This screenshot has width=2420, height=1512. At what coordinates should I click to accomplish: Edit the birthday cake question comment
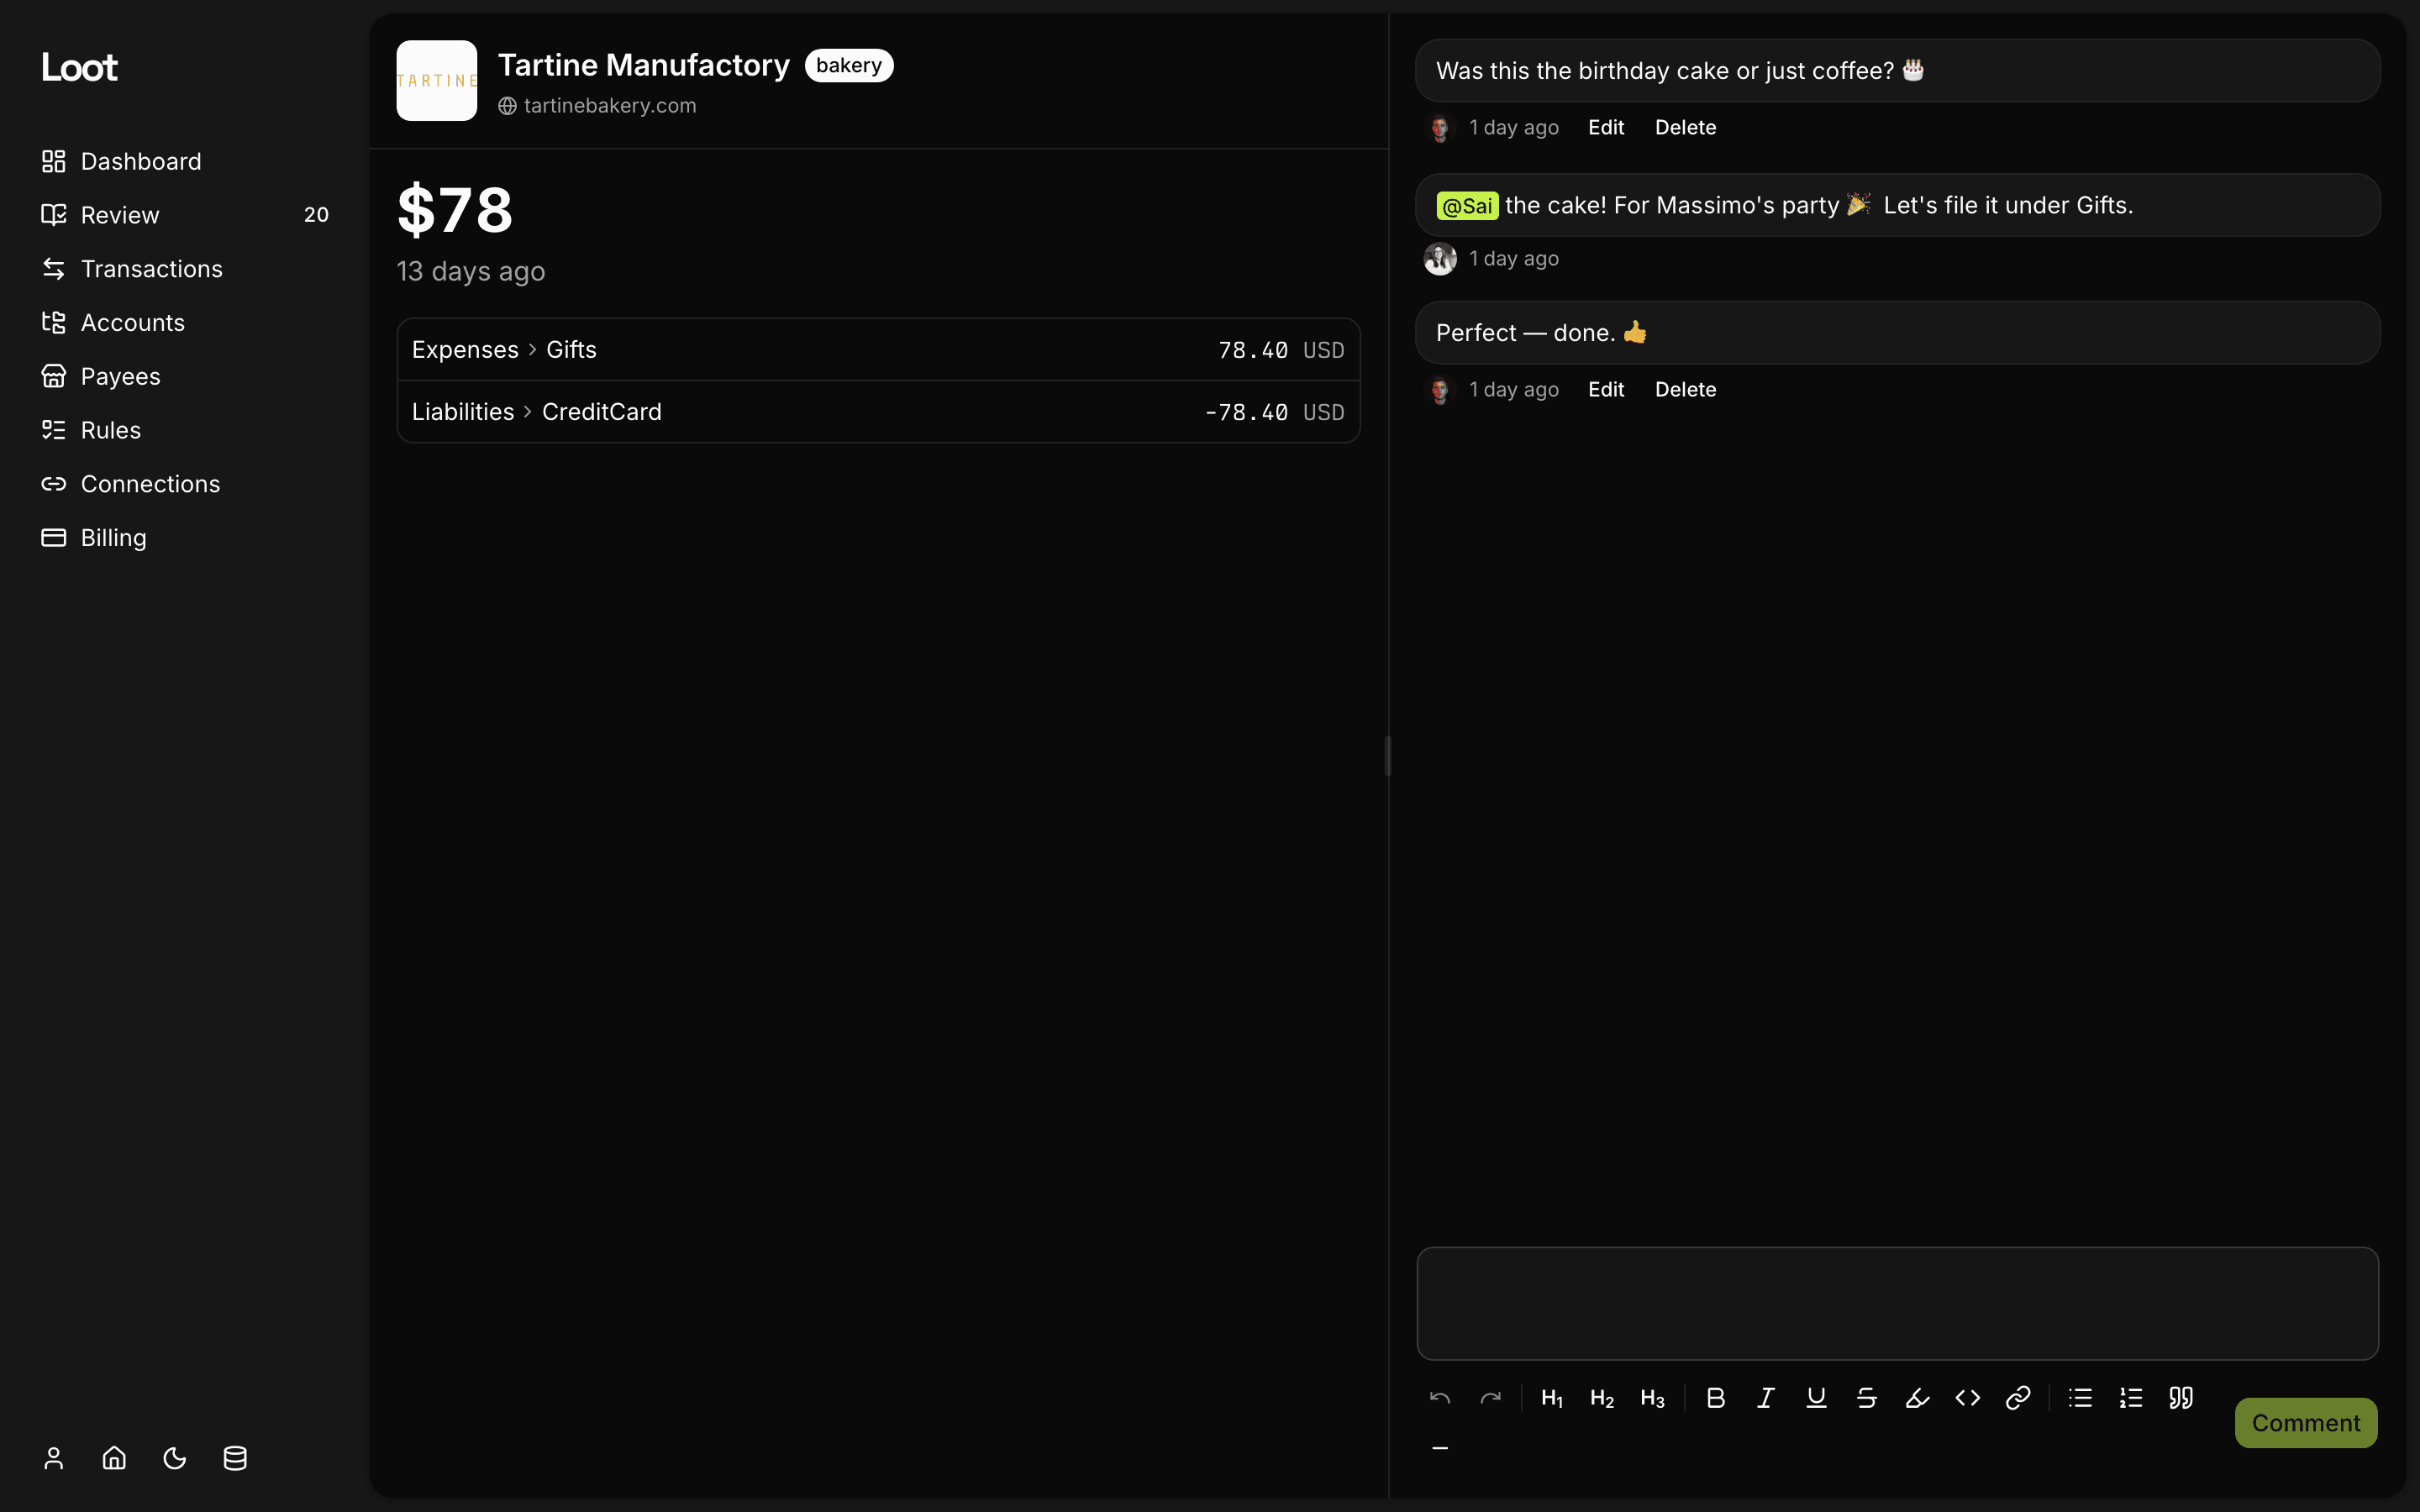[x=1606, y=128]
